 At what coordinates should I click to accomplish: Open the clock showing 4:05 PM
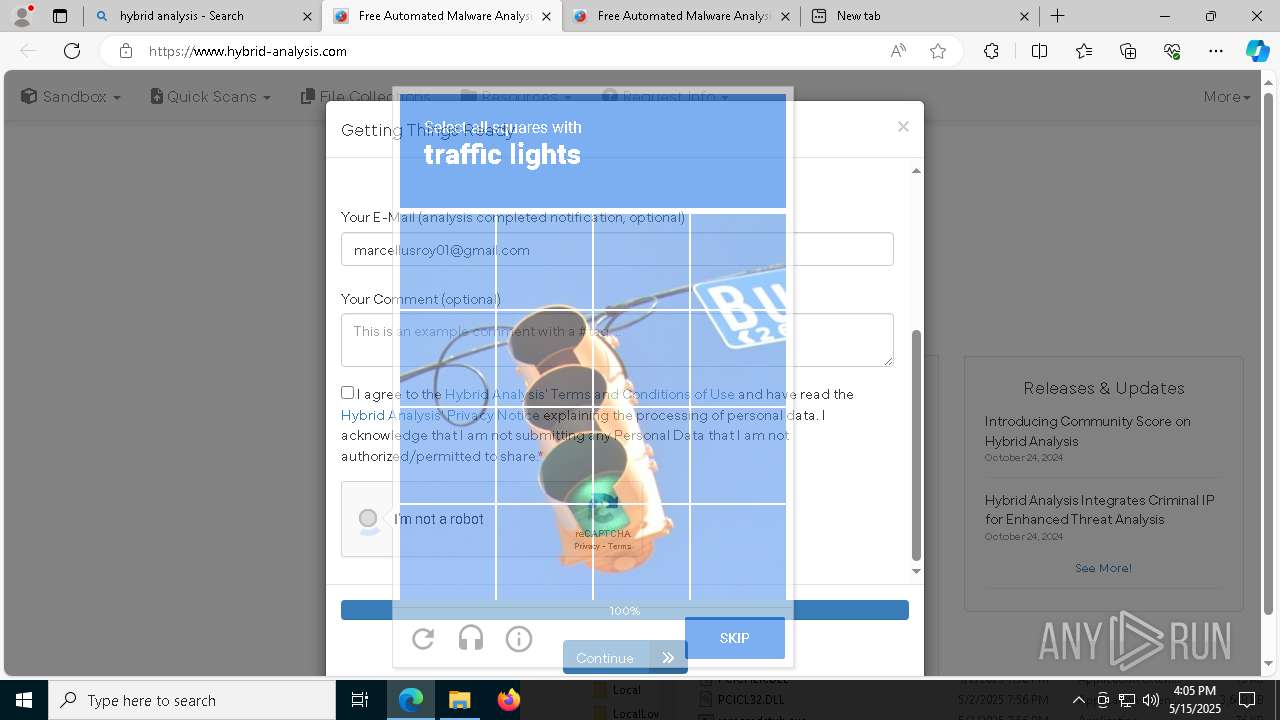(x=1195, y=699)
